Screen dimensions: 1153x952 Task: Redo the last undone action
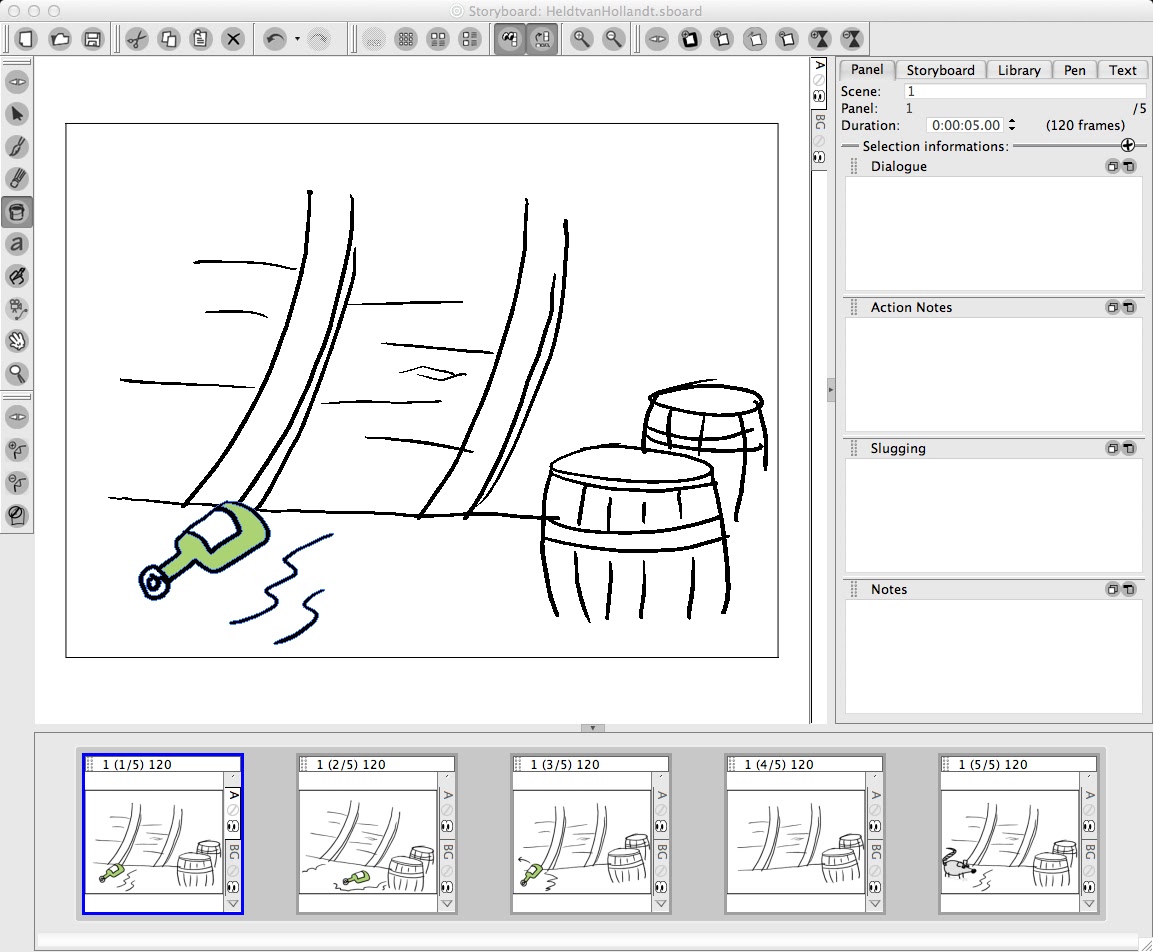[x=318, y=39]
